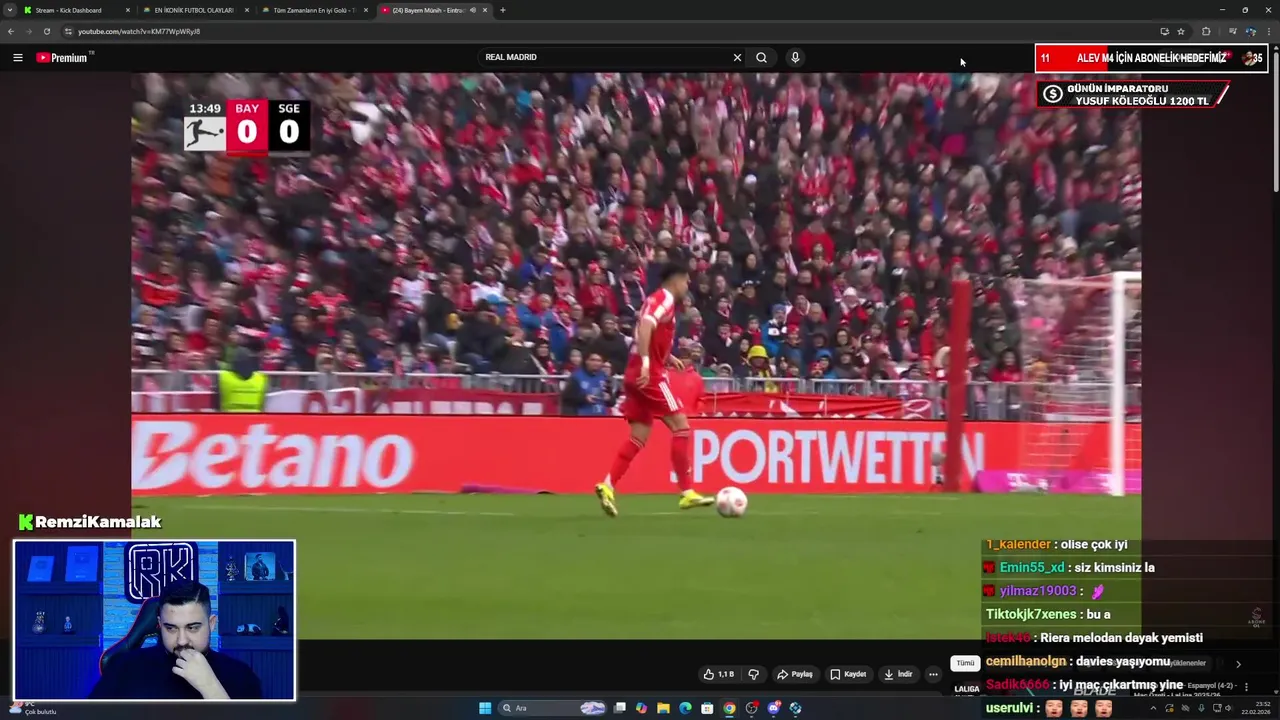Click the Paylaş share button
Viewport: 1280px width, 720px height.
(796, 674)
